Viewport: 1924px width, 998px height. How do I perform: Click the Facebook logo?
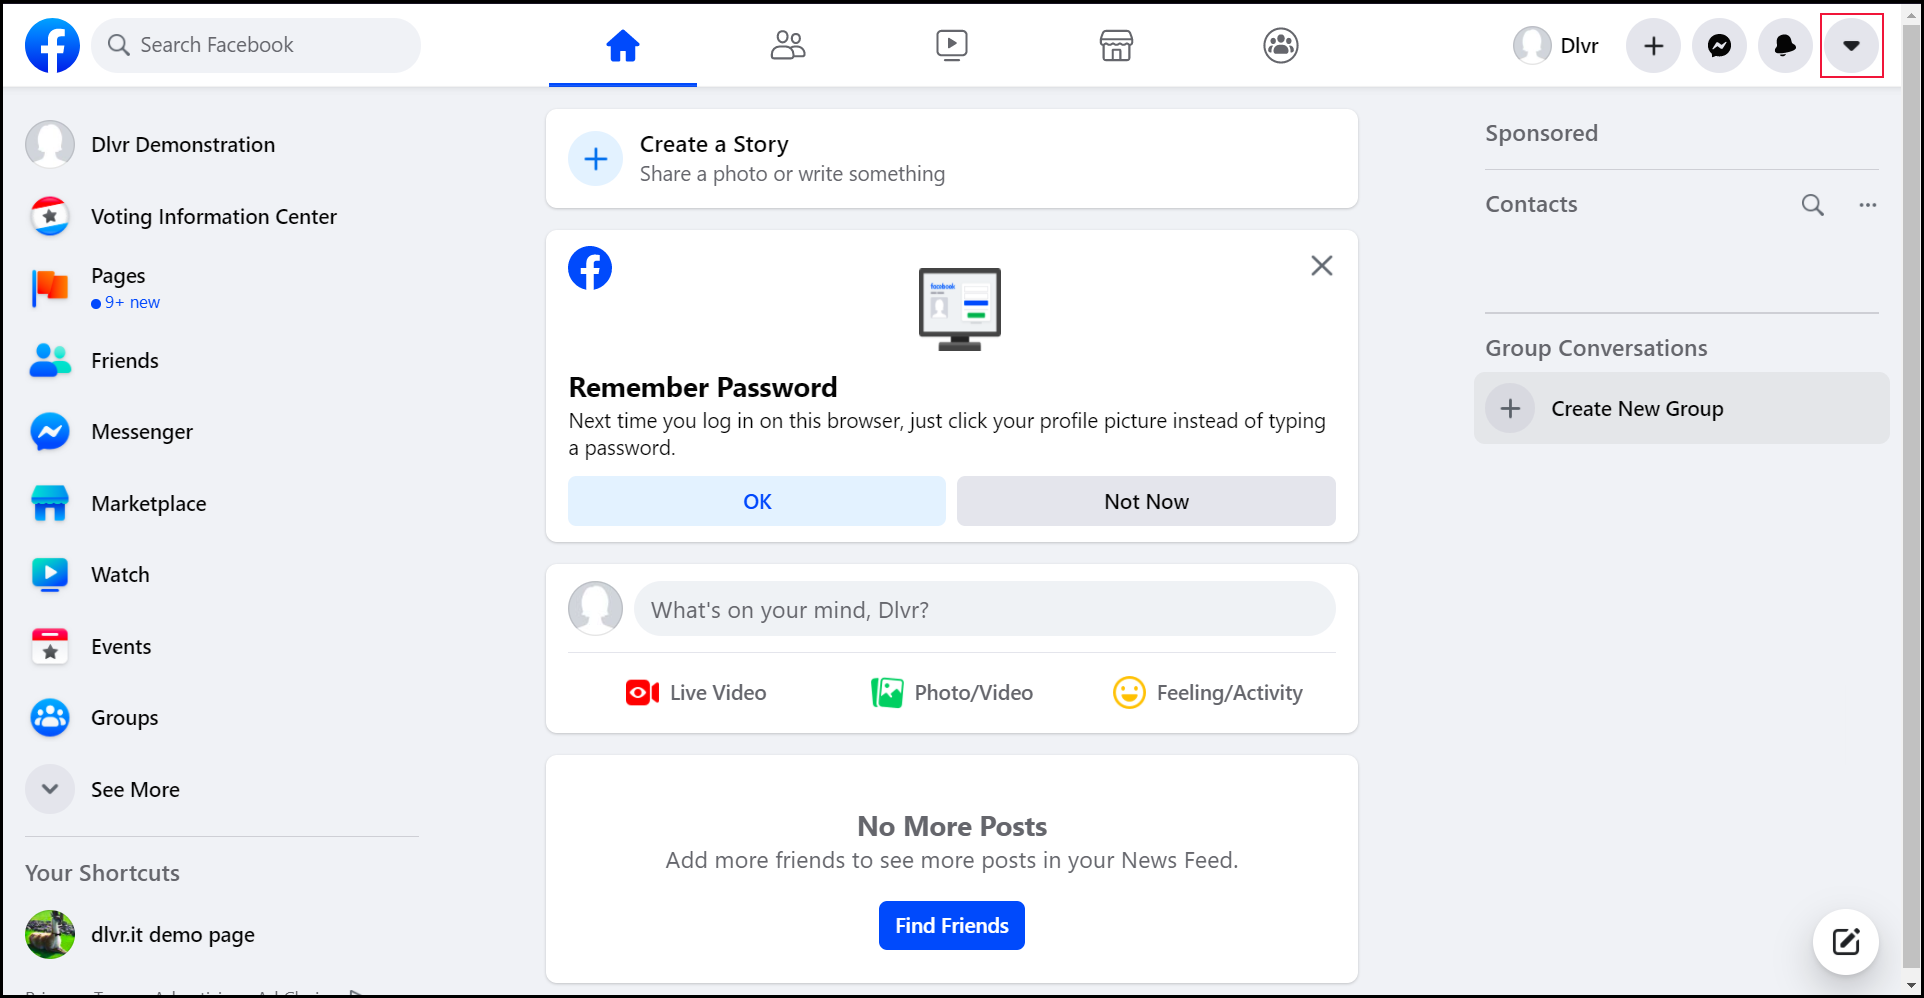[52, 45]
